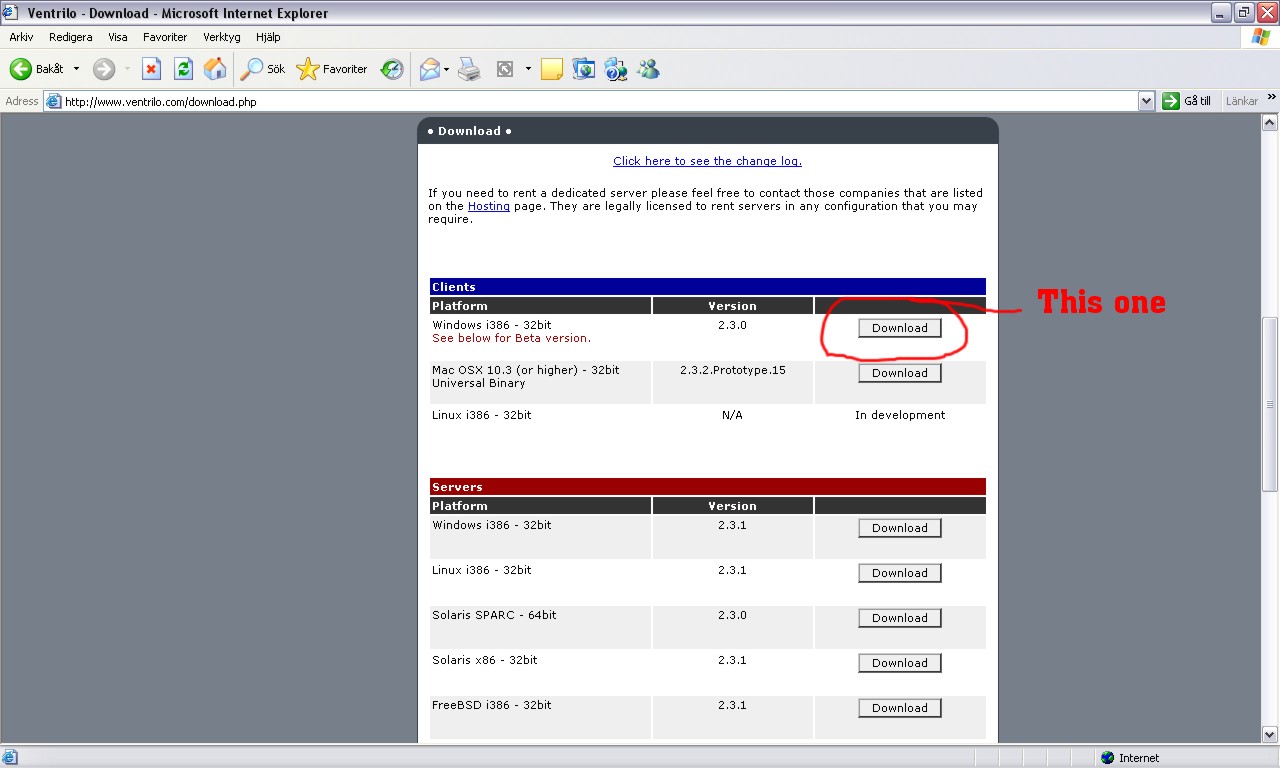Click the Gå till go button
The width and height of the screenshot is (1280, 768).
click(x=1188, y=101)
